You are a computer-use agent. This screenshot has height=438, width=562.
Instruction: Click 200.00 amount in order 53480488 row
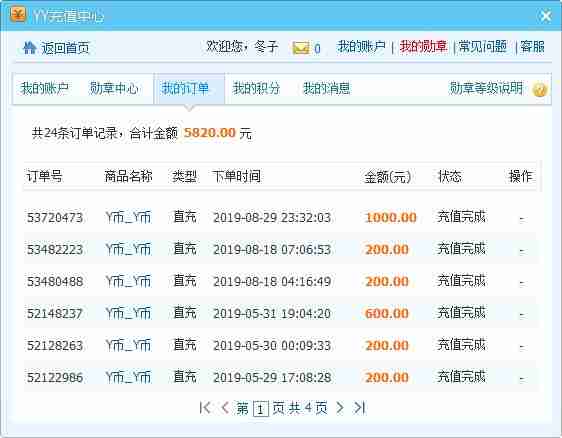pyautogui.click(x=387, y=281)
